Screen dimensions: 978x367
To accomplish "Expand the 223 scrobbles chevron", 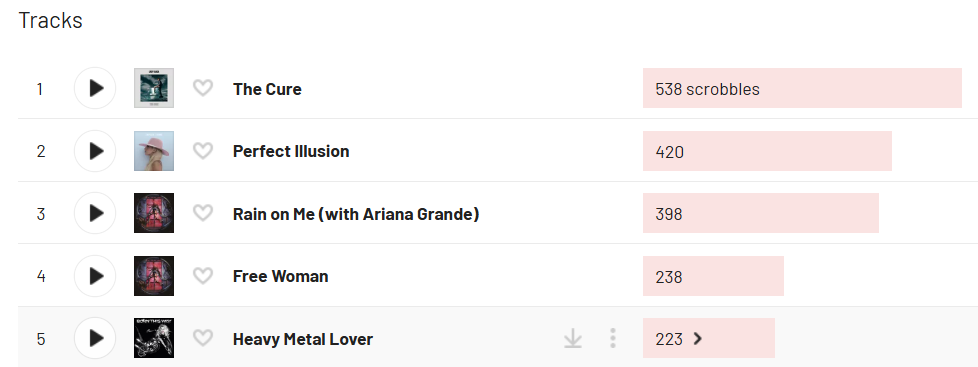I will pyautogui.click(x=697, y=338).
